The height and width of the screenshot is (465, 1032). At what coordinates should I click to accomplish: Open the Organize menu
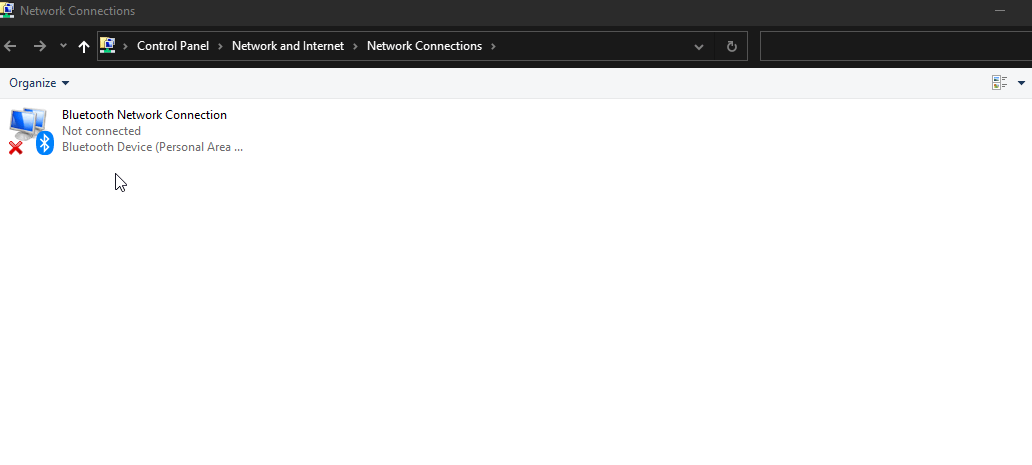click(x=39, y=83)
